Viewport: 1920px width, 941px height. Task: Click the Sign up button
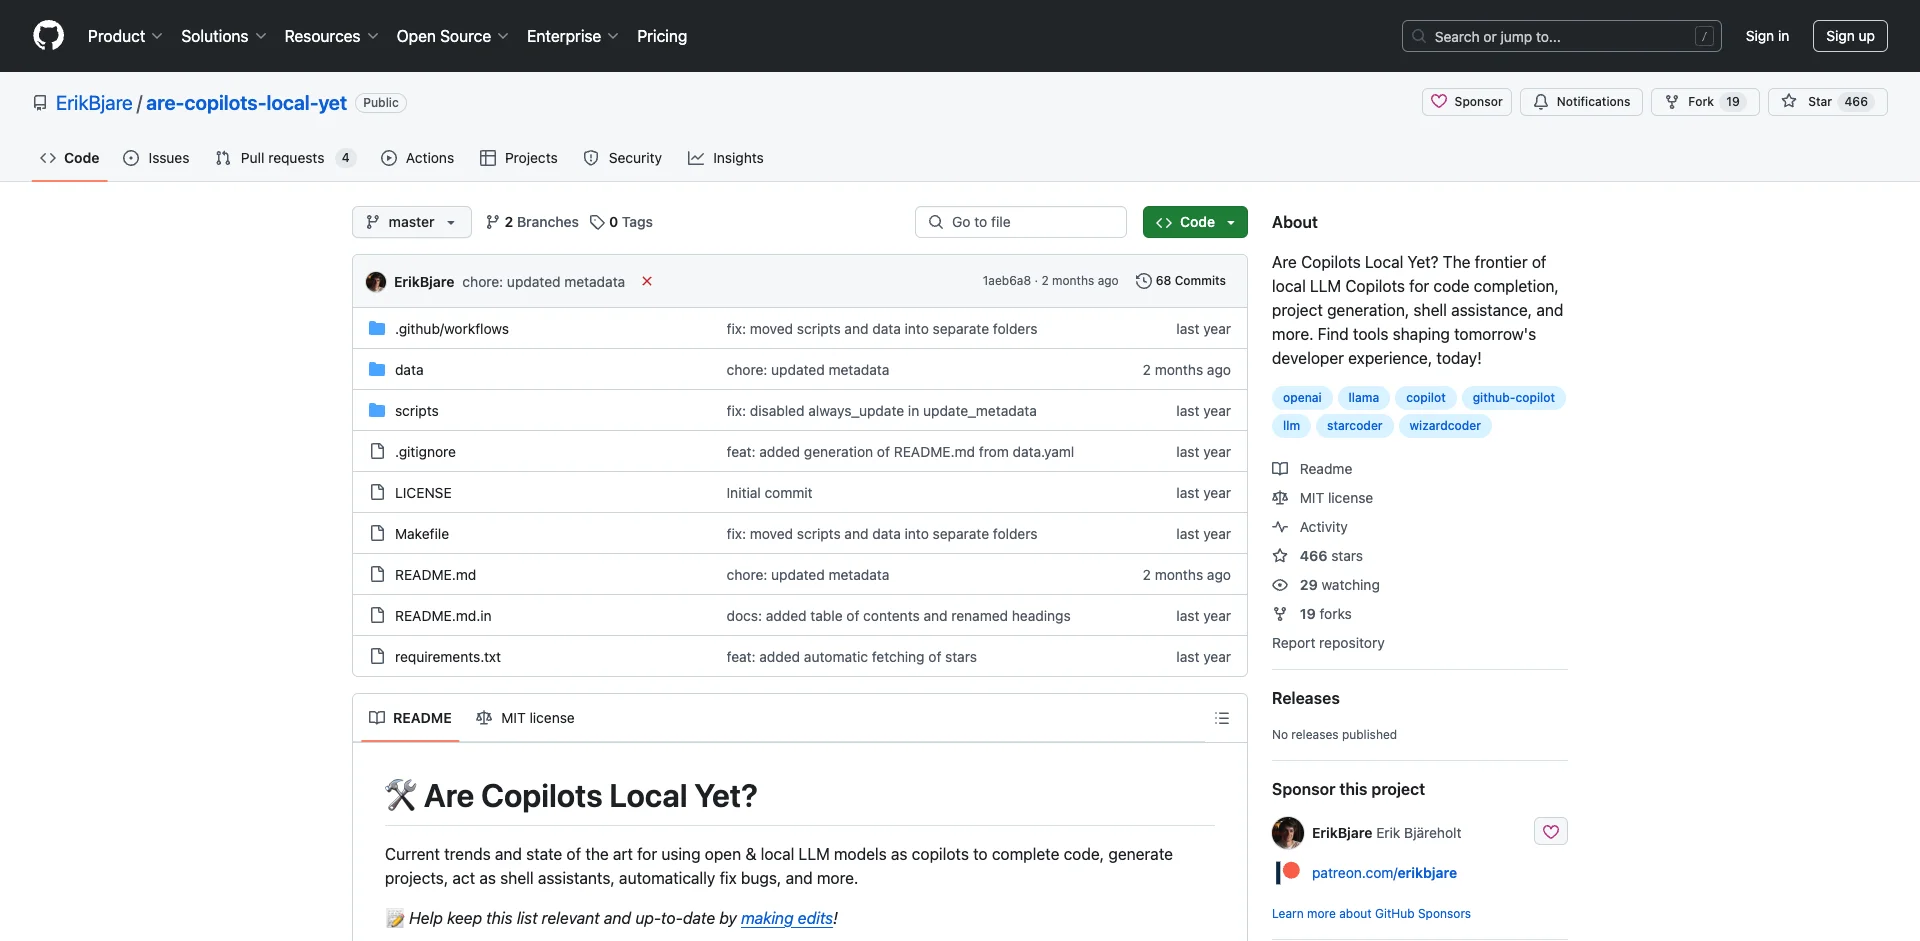click(1850, 36)
